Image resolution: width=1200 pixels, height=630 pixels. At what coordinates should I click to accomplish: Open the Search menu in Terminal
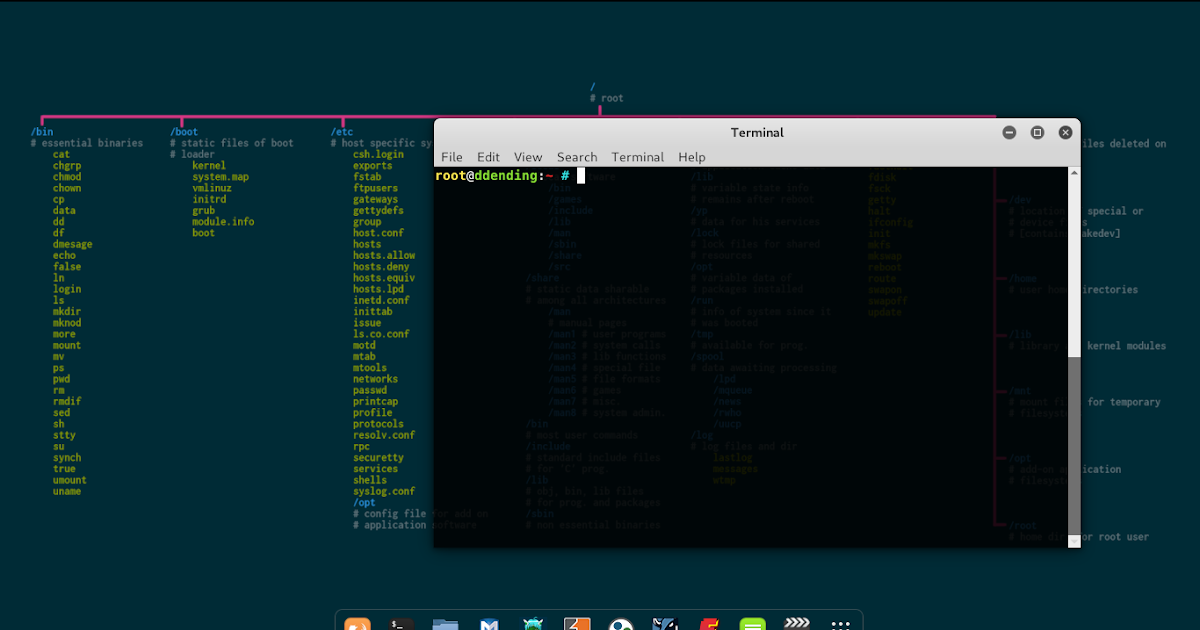pyautogui.click(x=577, y=157)
